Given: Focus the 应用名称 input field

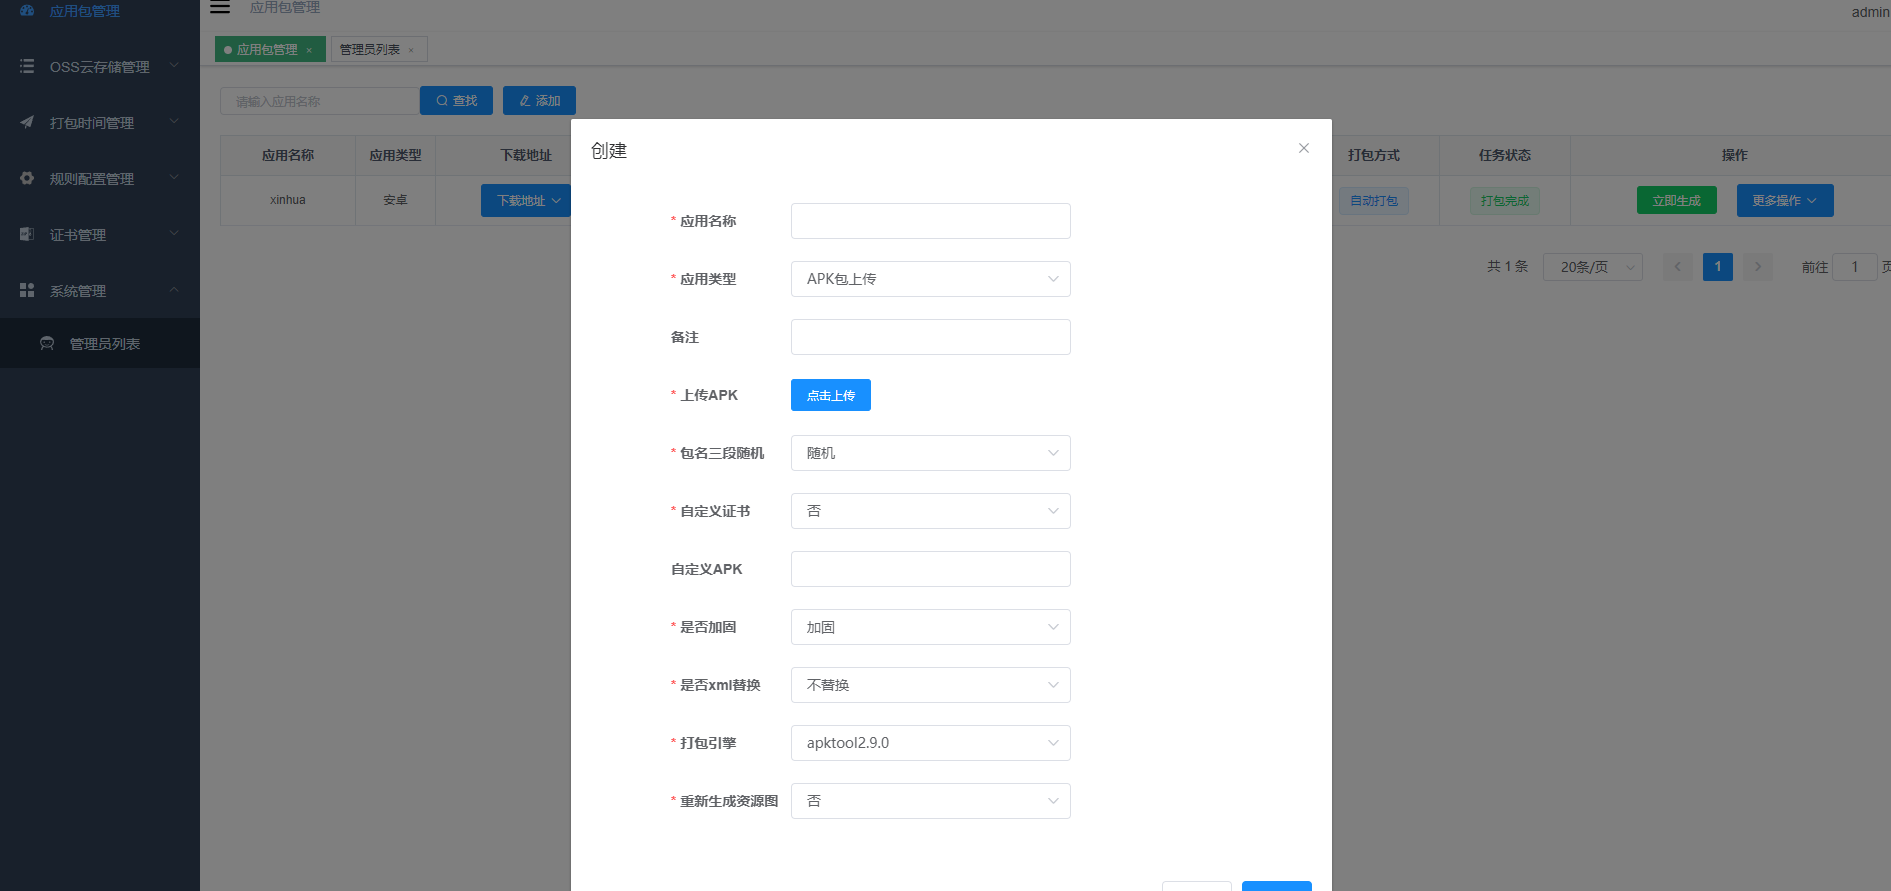Looking at the screenshot, I should [x=930, y=221].
